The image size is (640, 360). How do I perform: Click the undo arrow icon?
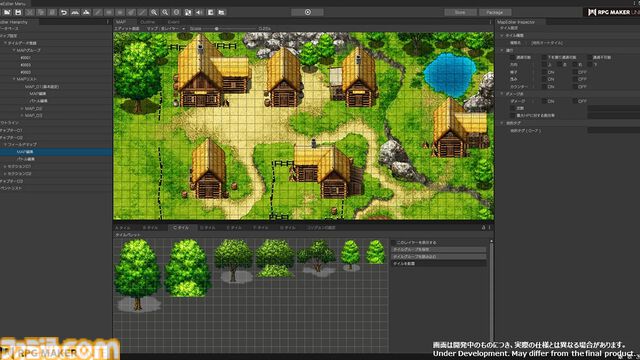coord(64,12)
